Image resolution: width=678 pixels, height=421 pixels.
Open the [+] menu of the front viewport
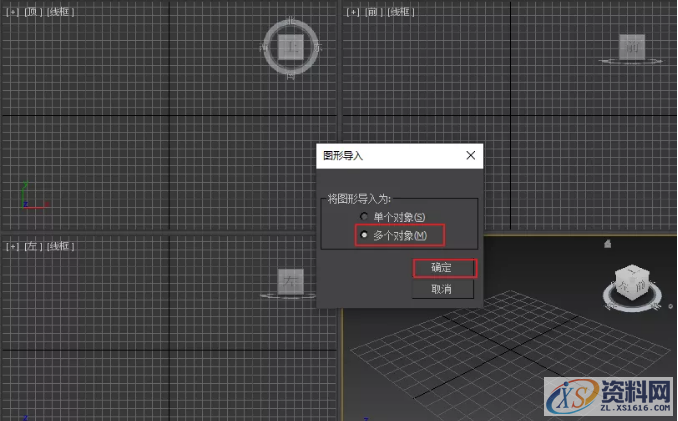pos(353,12)
